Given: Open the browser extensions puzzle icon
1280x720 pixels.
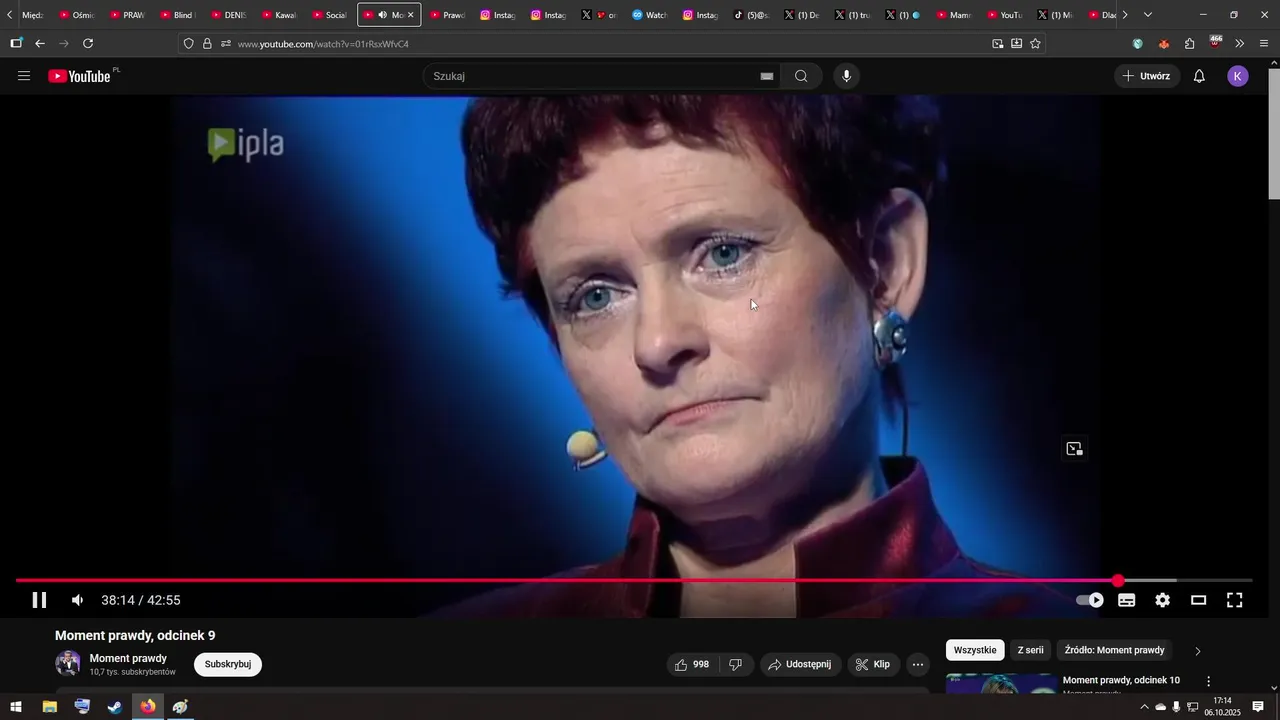Looking at the screenshot, I should pos(1189,44).
